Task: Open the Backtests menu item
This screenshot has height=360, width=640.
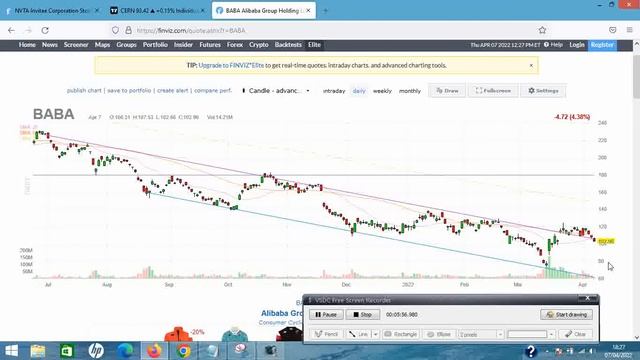Action: point(288,45)
